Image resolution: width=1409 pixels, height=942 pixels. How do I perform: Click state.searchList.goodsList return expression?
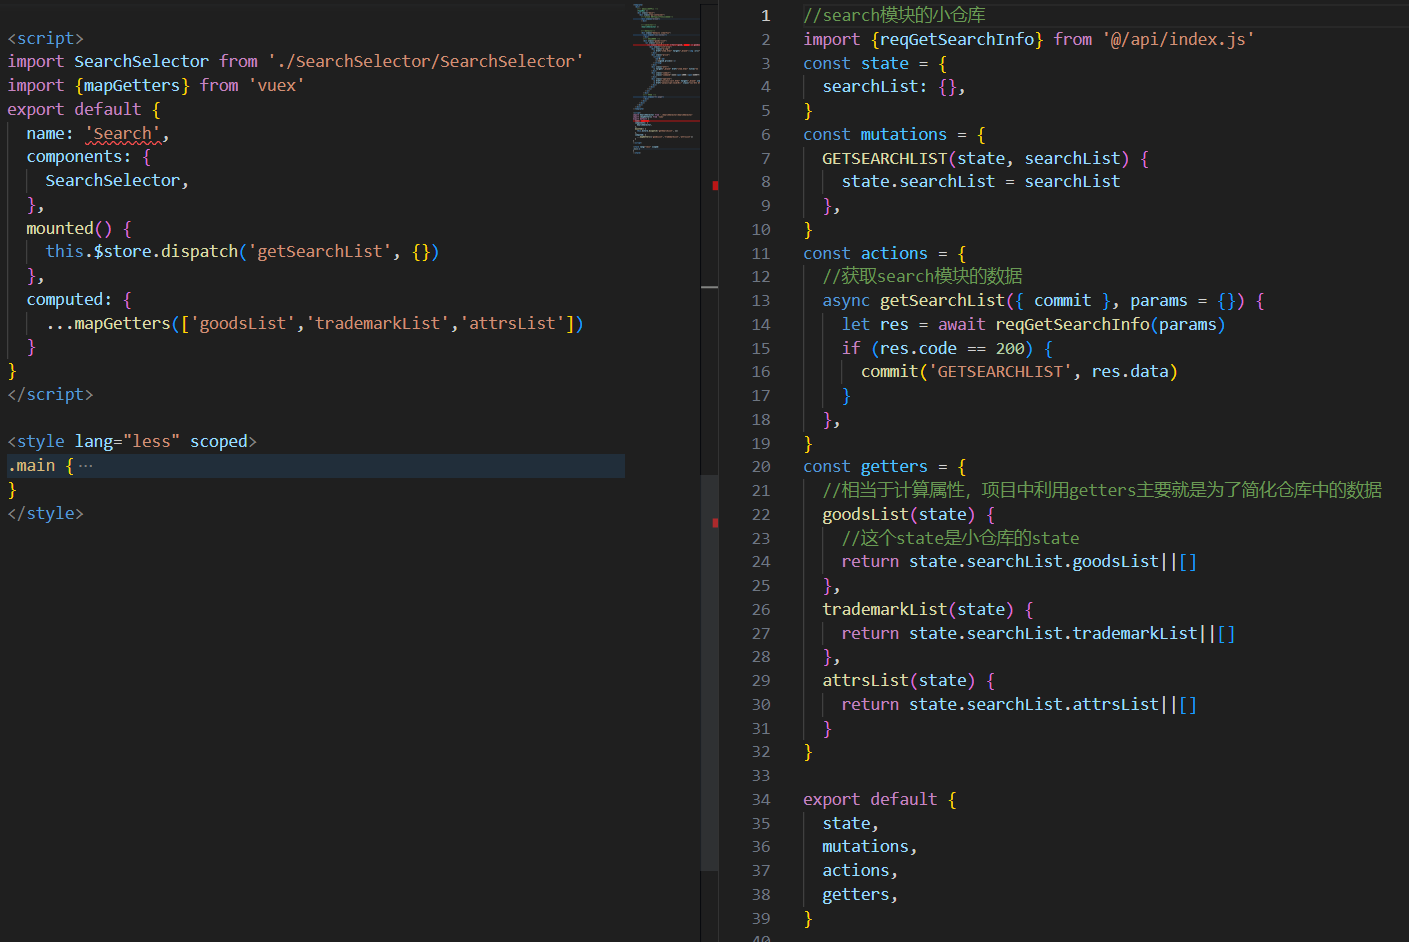pyautogui.click(x=1034, y=561)
